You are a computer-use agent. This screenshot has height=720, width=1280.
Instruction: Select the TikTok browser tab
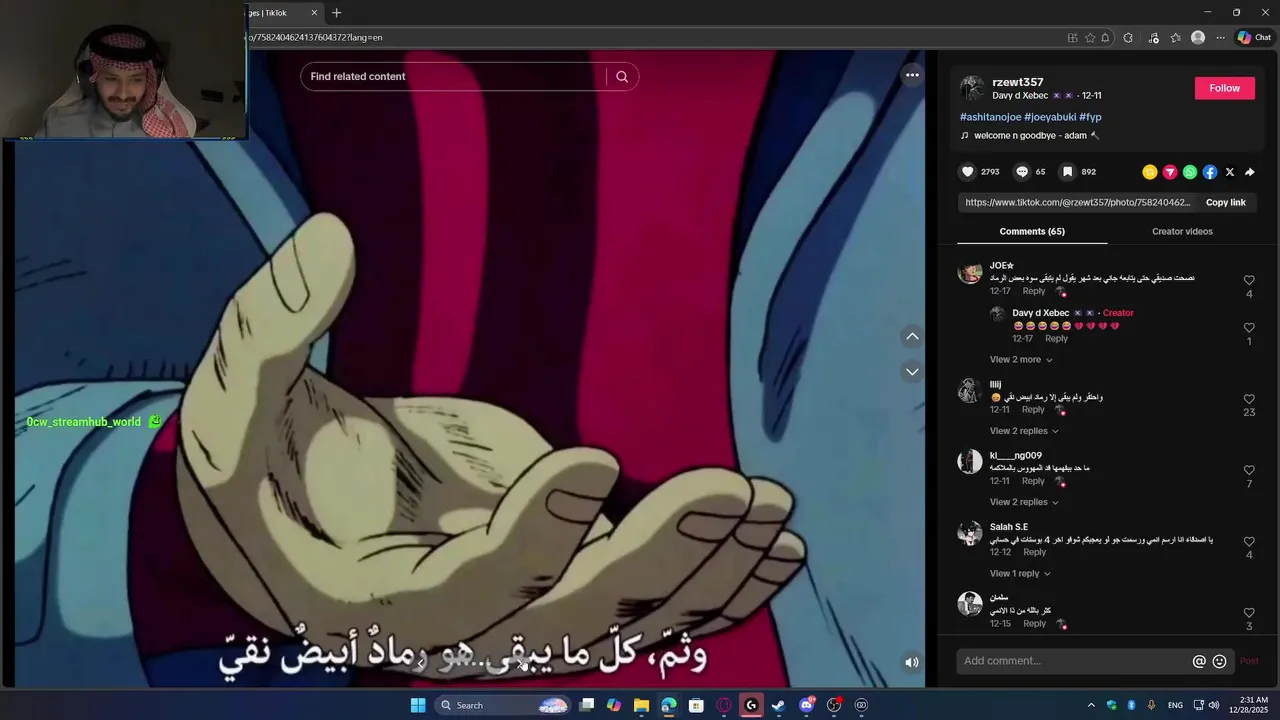pyautogui.click(x=282, y=13)
